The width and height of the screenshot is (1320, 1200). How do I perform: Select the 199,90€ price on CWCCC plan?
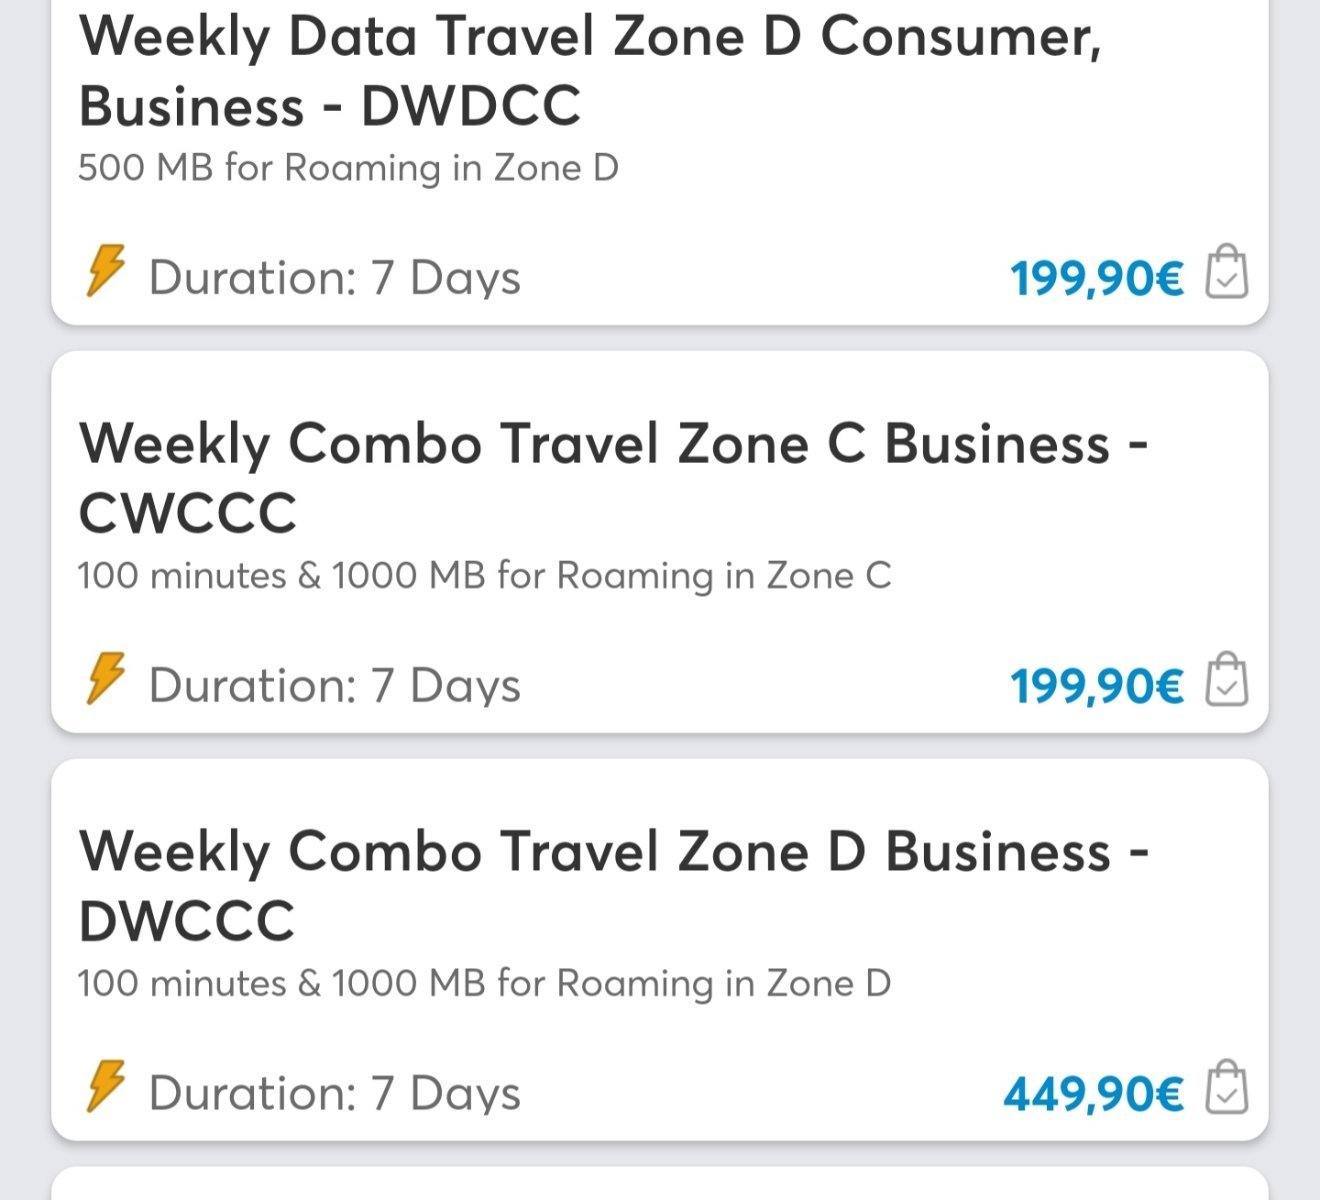pos(1096,687)
